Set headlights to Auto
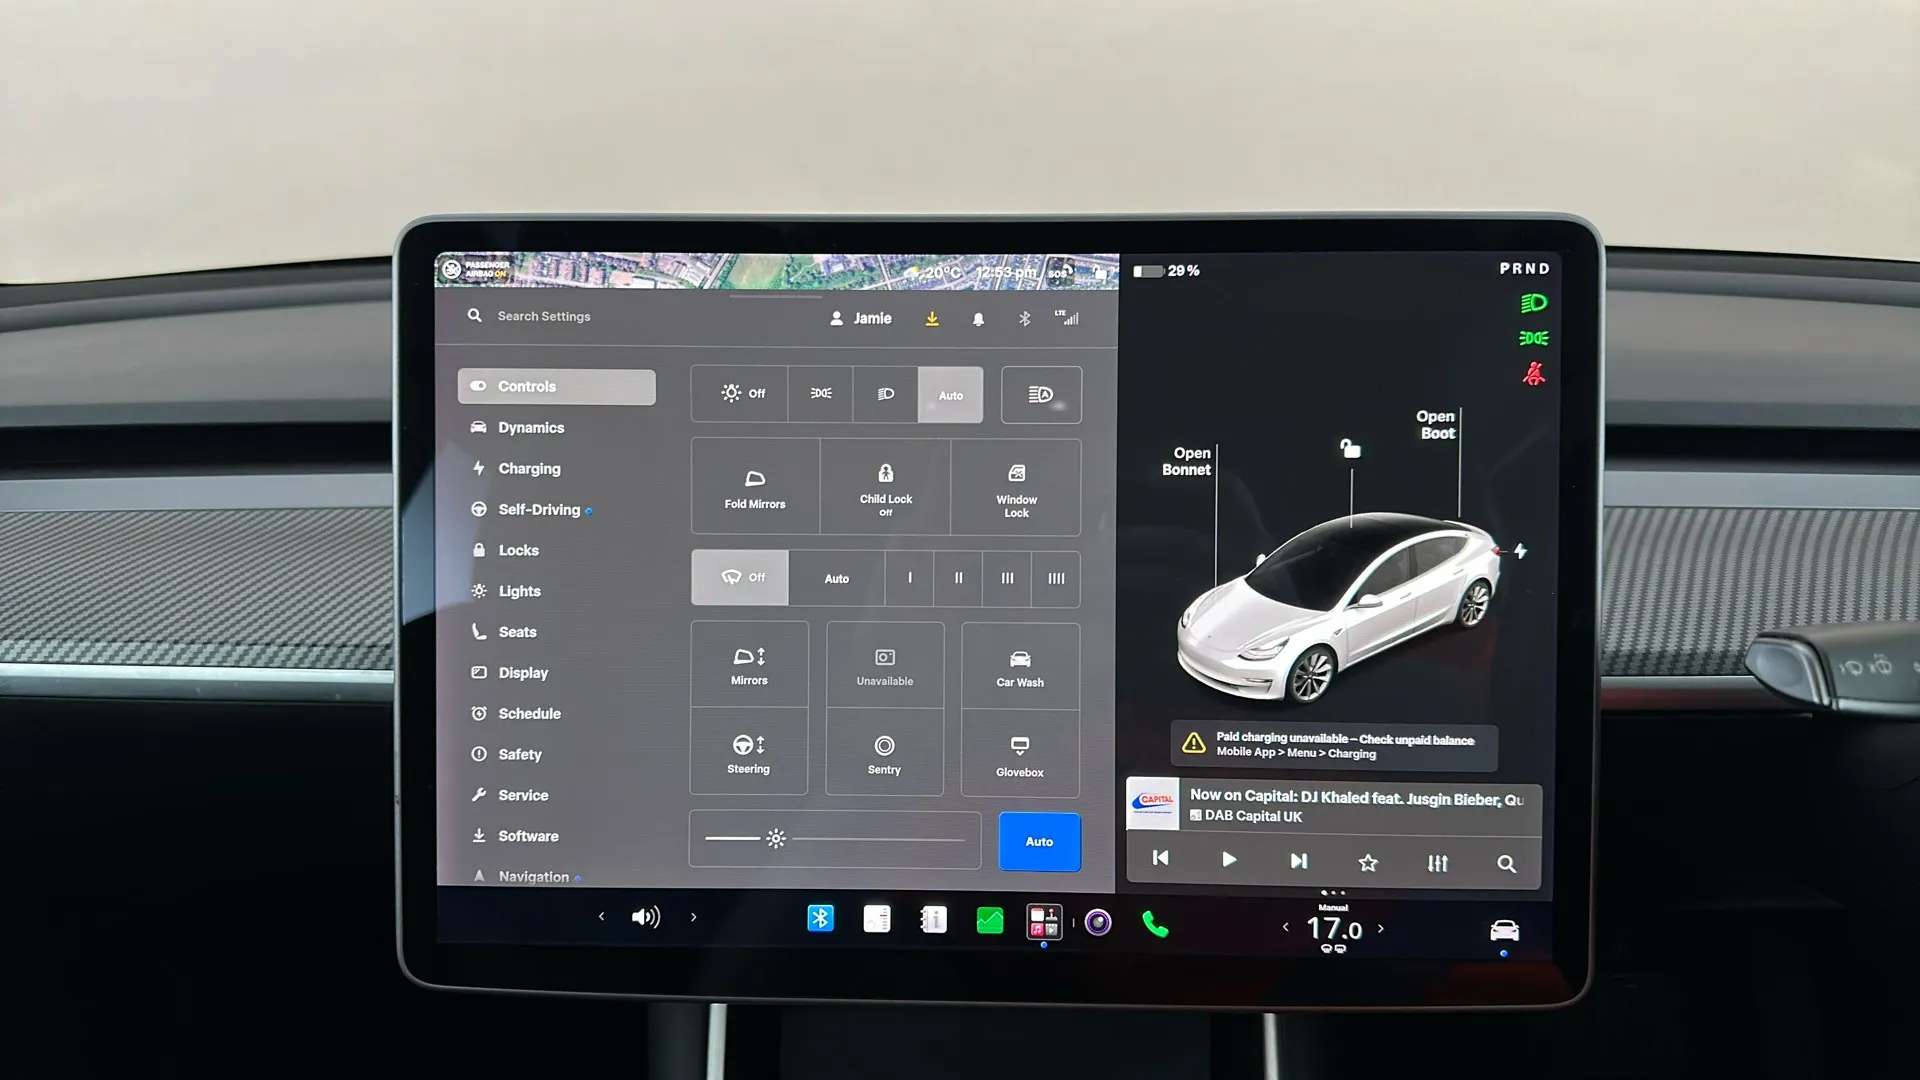Screen dimensions: 1920x1080 (950, 395)
